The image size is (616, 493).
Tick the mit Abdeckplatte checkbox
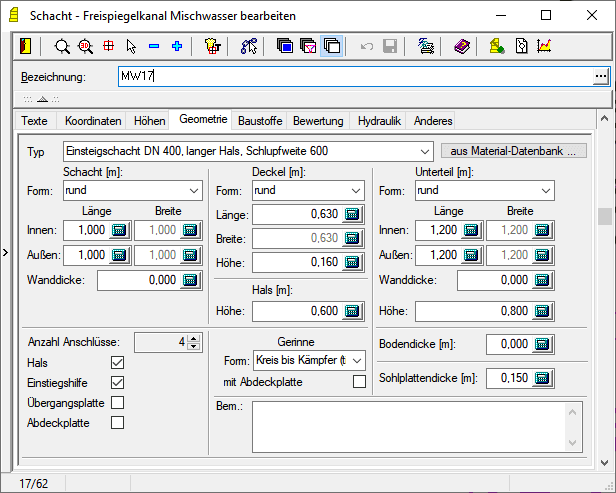pos(360,381)
